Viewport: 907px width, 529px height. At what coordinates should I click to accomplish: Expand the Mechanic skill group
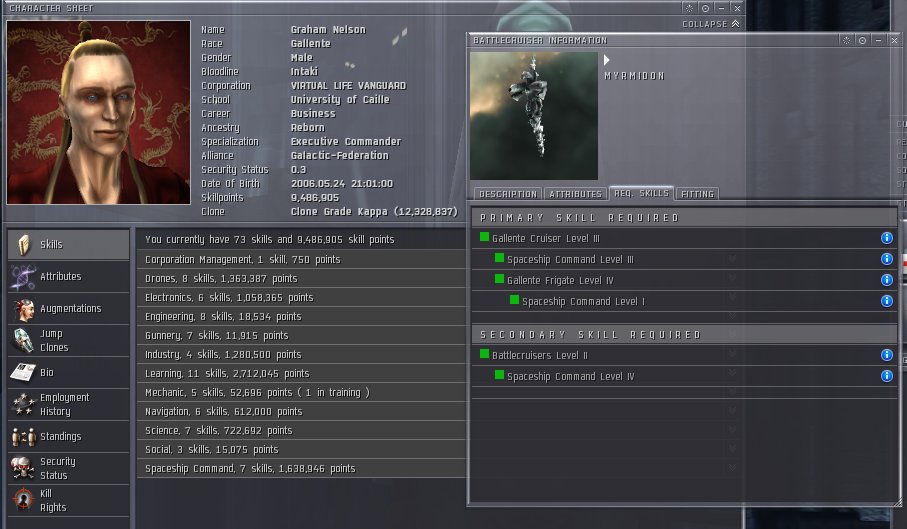pyautogui.click(x=301, y=393)
